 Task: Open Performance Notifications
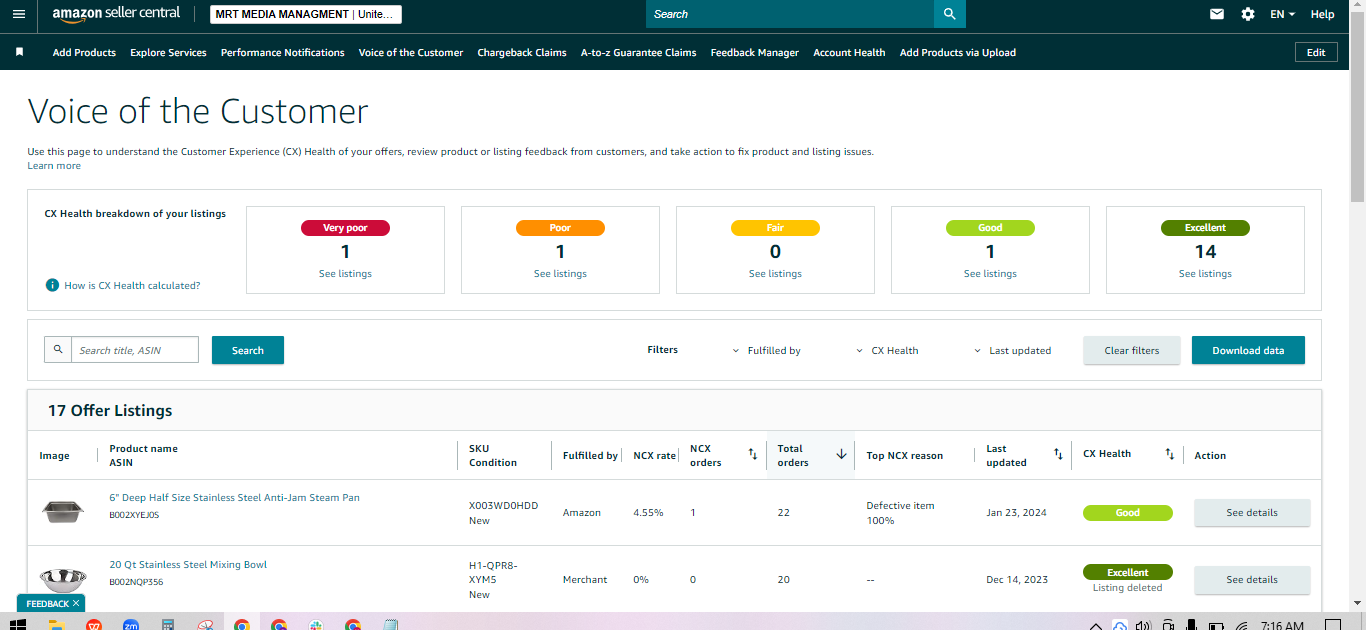tap(283, 52)
